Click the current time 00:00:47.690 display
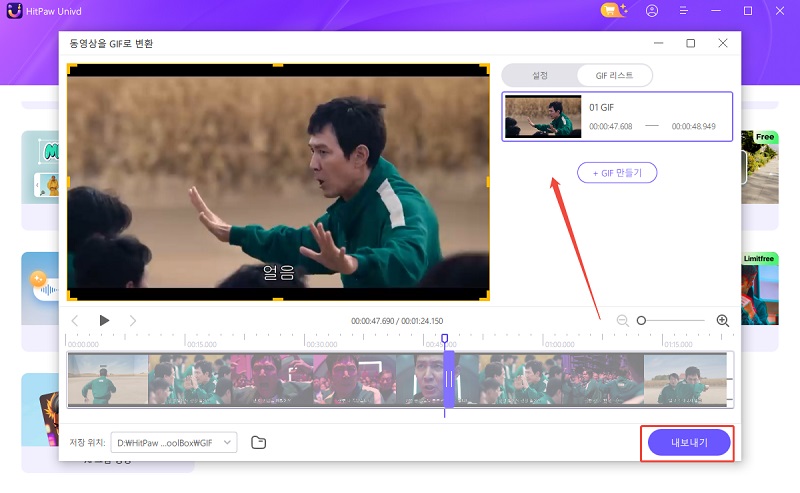 point(372,321)
